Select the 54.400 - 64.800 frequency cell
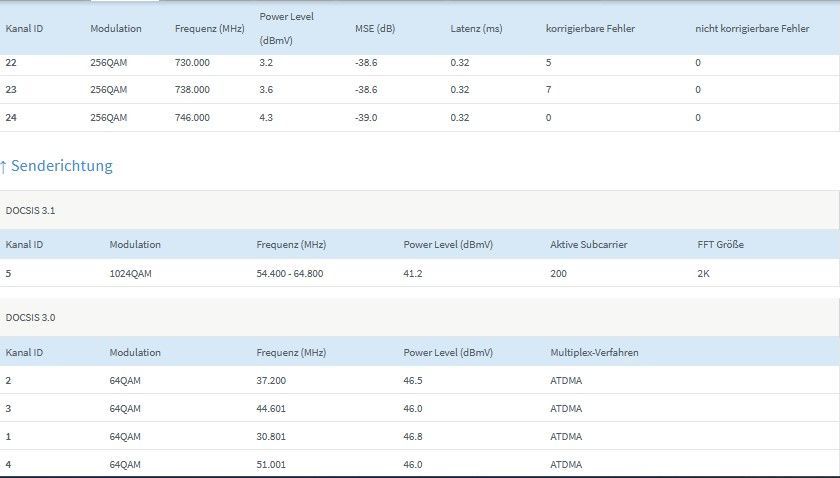Viewport: 840px width, 478px height. [x=289, y=273]
